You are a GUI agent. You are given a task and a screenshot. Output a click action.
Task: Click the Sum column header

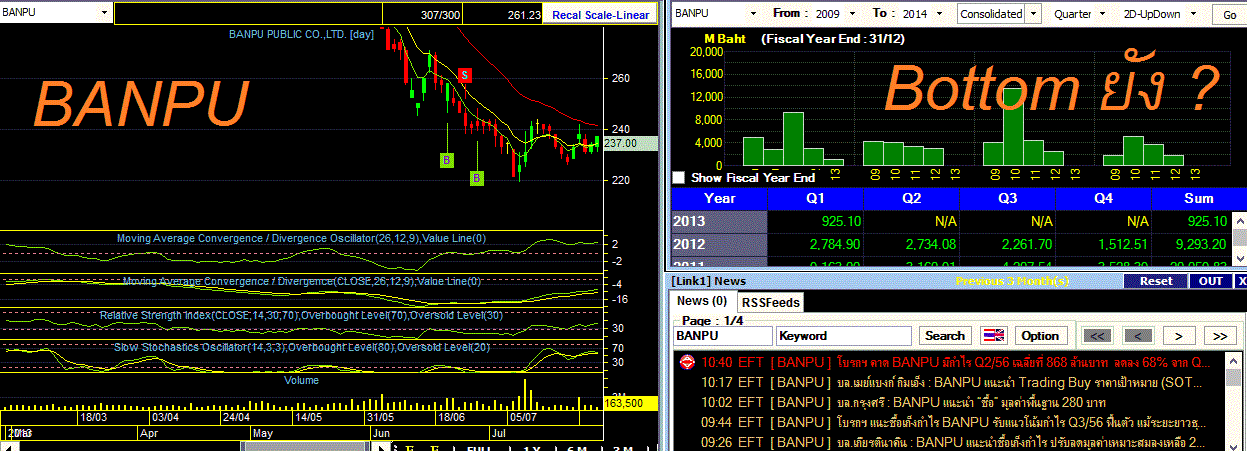1198,198
